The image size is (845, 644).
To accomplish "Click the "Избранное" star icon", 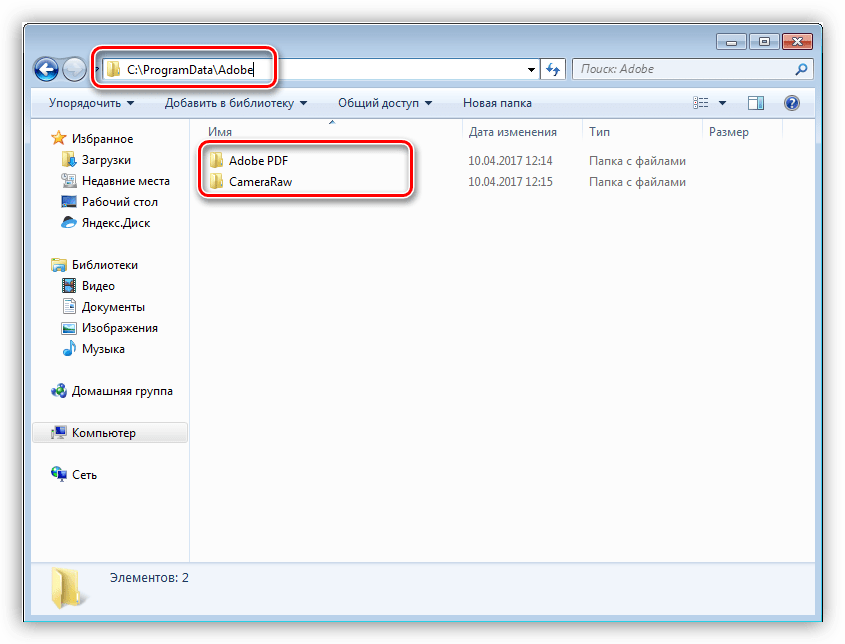I will (x=58, y=138).
